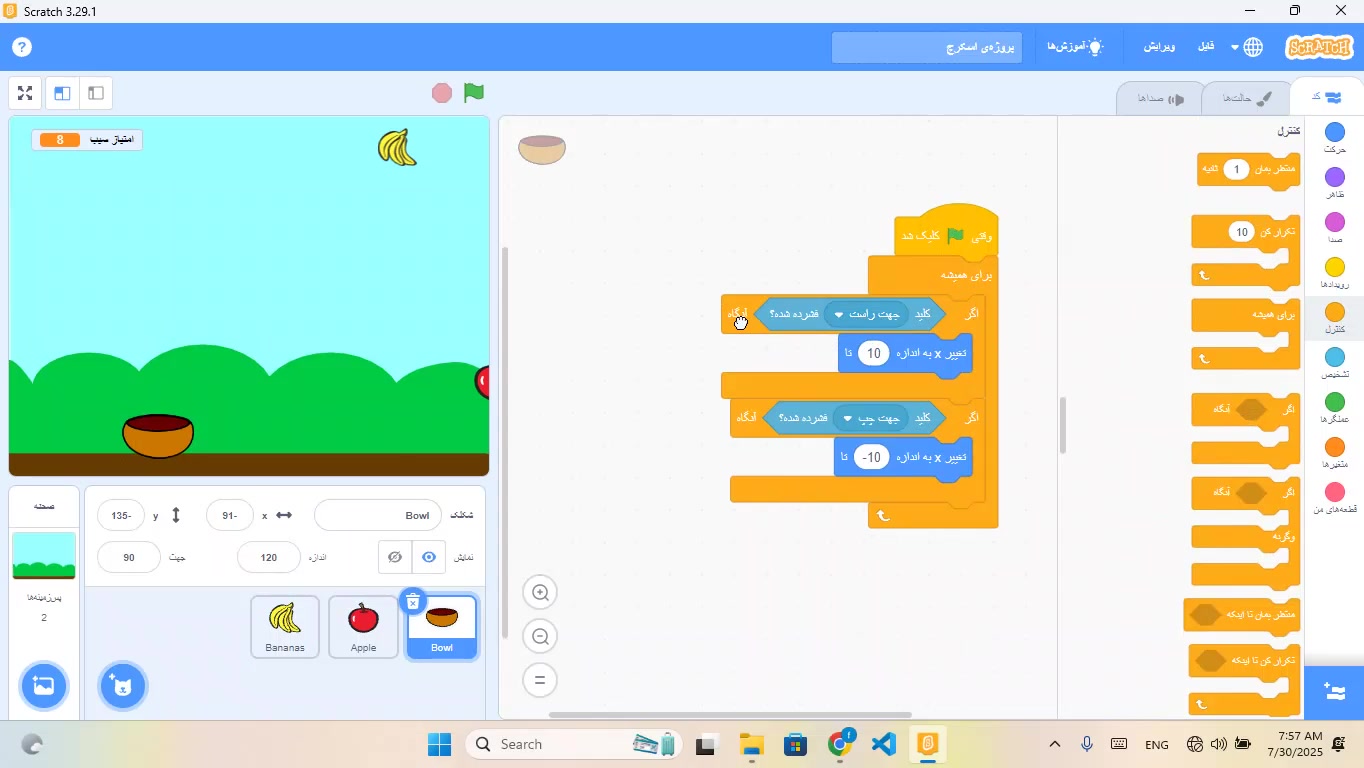The width and height of the screenshot is (1364, 768).
Task: Select the Bananas sprite thumbnail
Action: click(x=285, y=627)
